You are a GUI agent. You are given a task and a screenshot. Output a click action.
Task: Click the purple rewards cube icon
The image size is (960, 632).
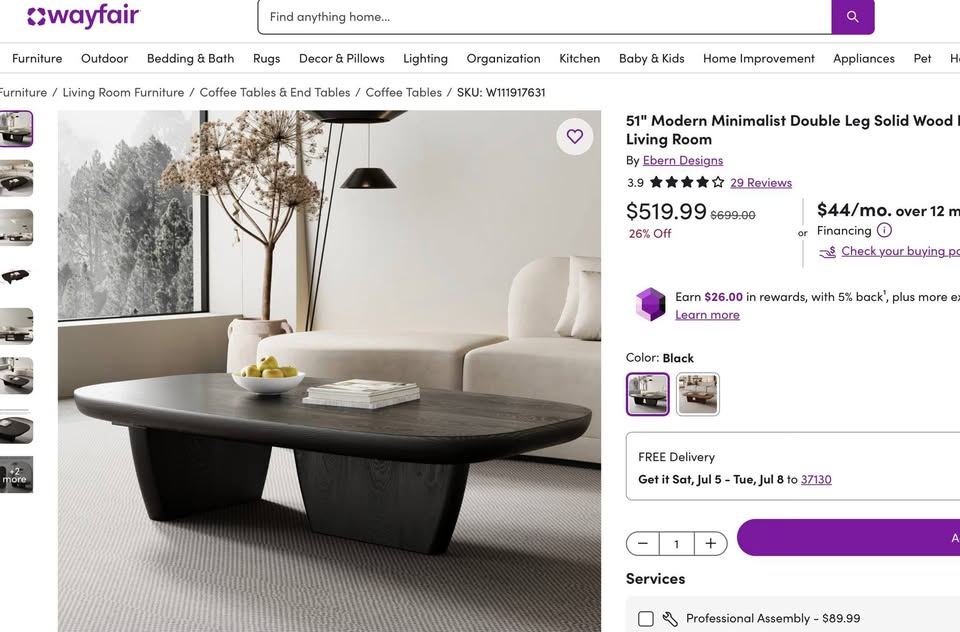[x=650, y=304]
